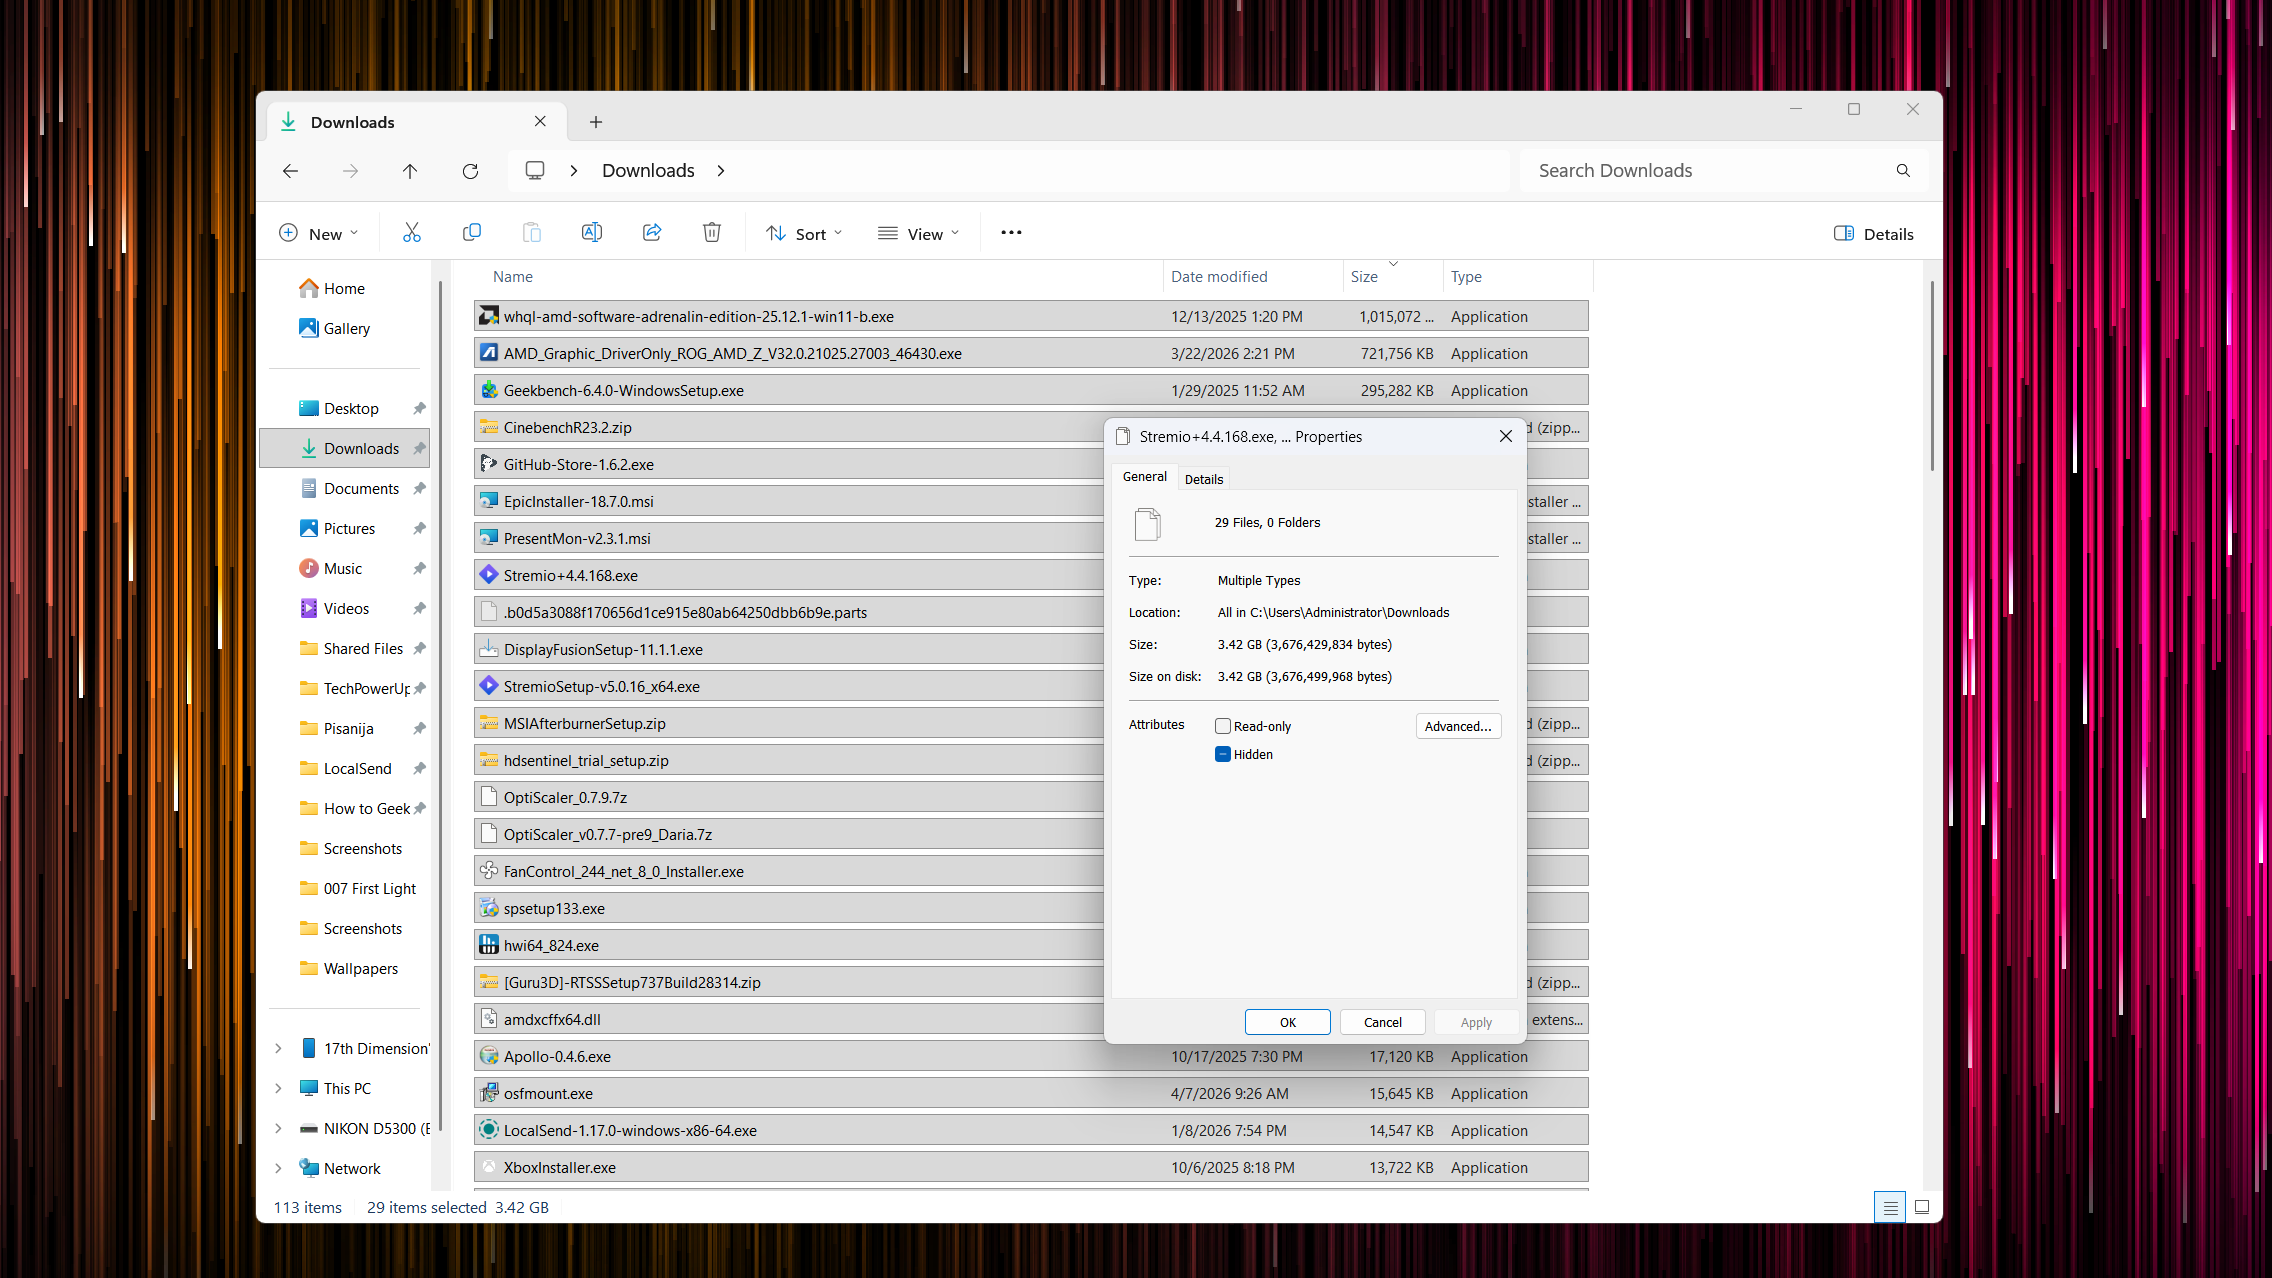This screenshot has width=2272, height=1278.
Task: Click the Share icon in toolbar
Action: (x=652, y=233)
